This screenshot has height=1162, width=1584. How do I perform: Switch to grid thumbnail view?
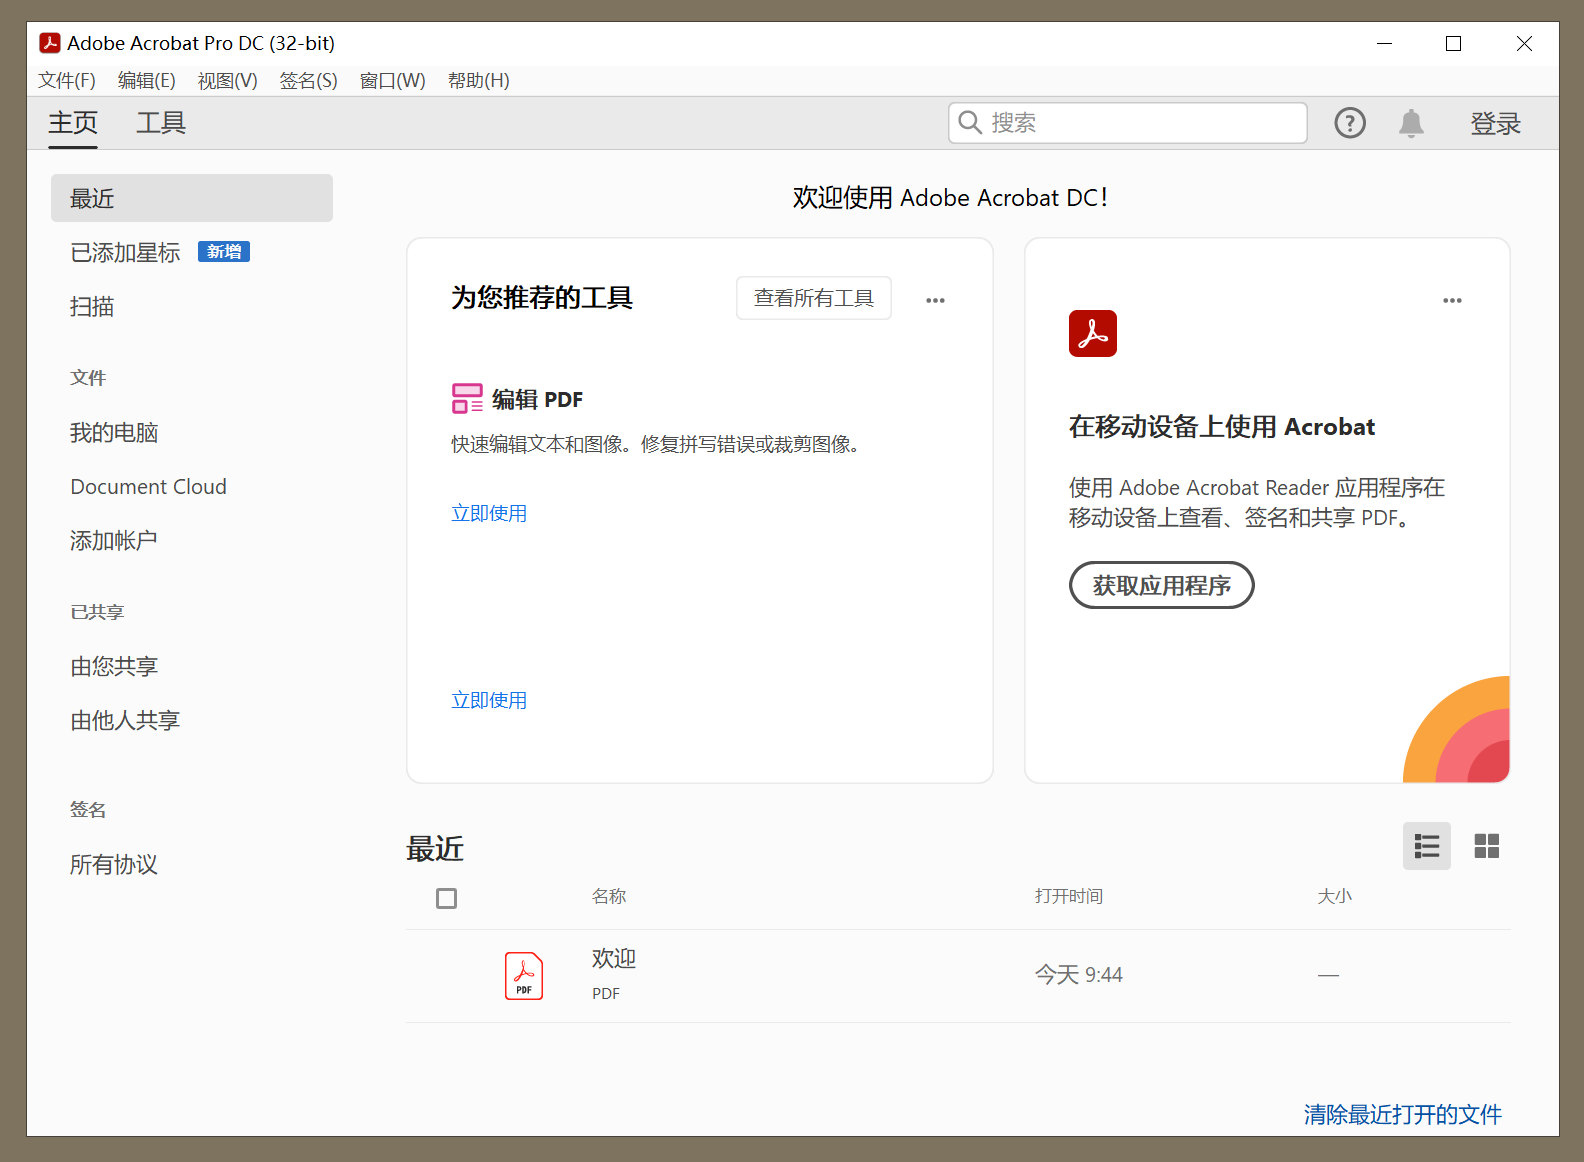tap(1486, 846)
